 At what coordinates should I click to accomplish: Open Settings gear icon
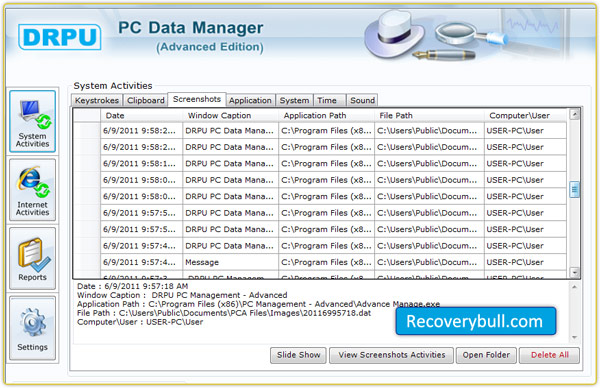point(33,328)
